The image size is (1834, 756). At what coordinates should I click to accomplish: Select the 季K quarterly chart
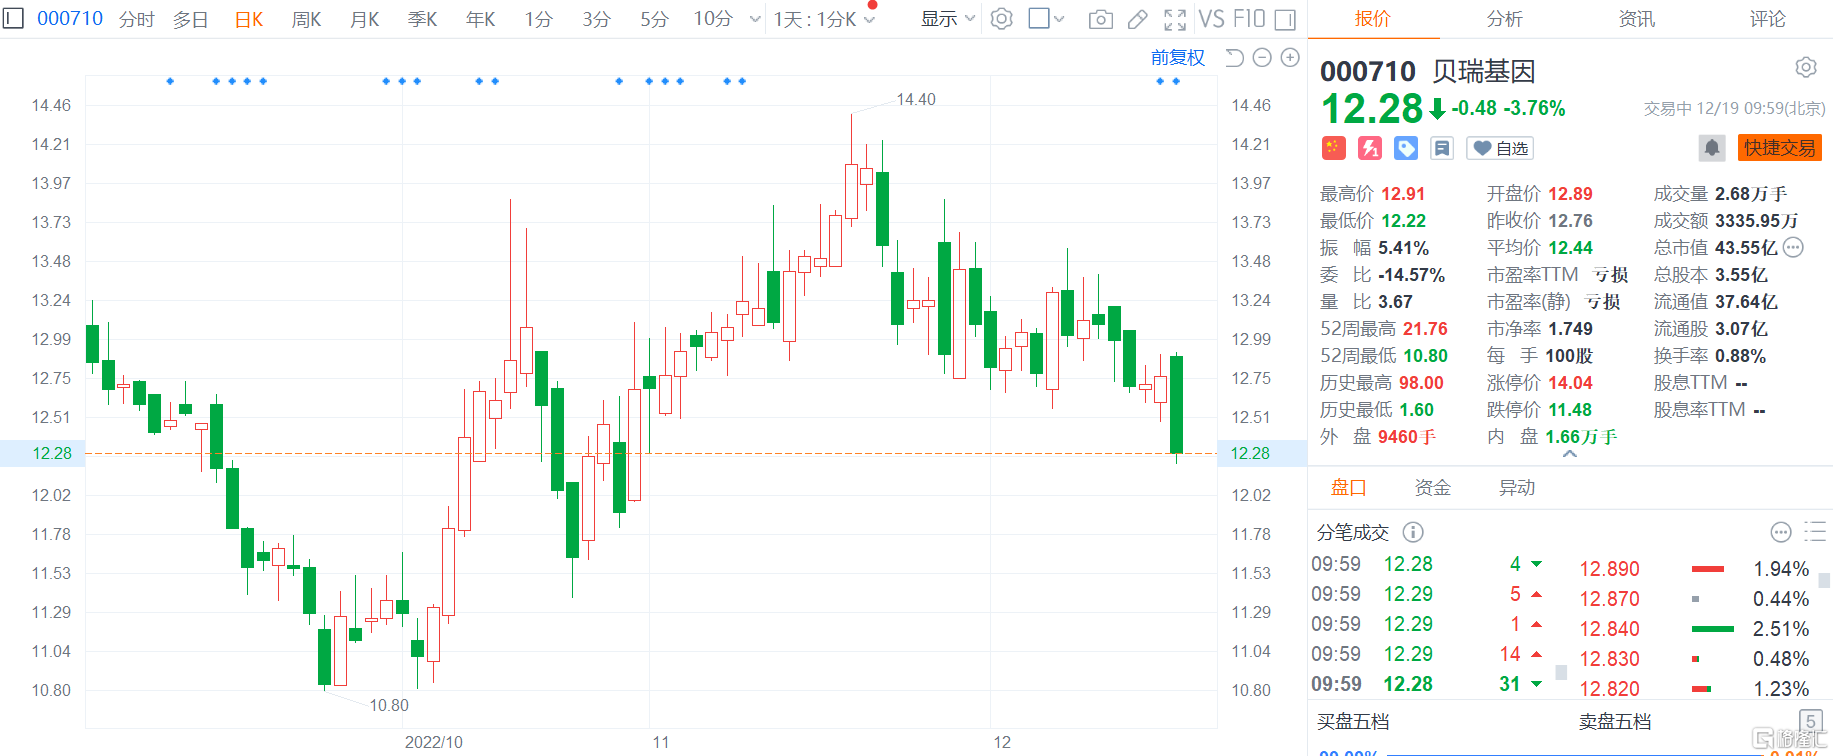click(423, 19)
